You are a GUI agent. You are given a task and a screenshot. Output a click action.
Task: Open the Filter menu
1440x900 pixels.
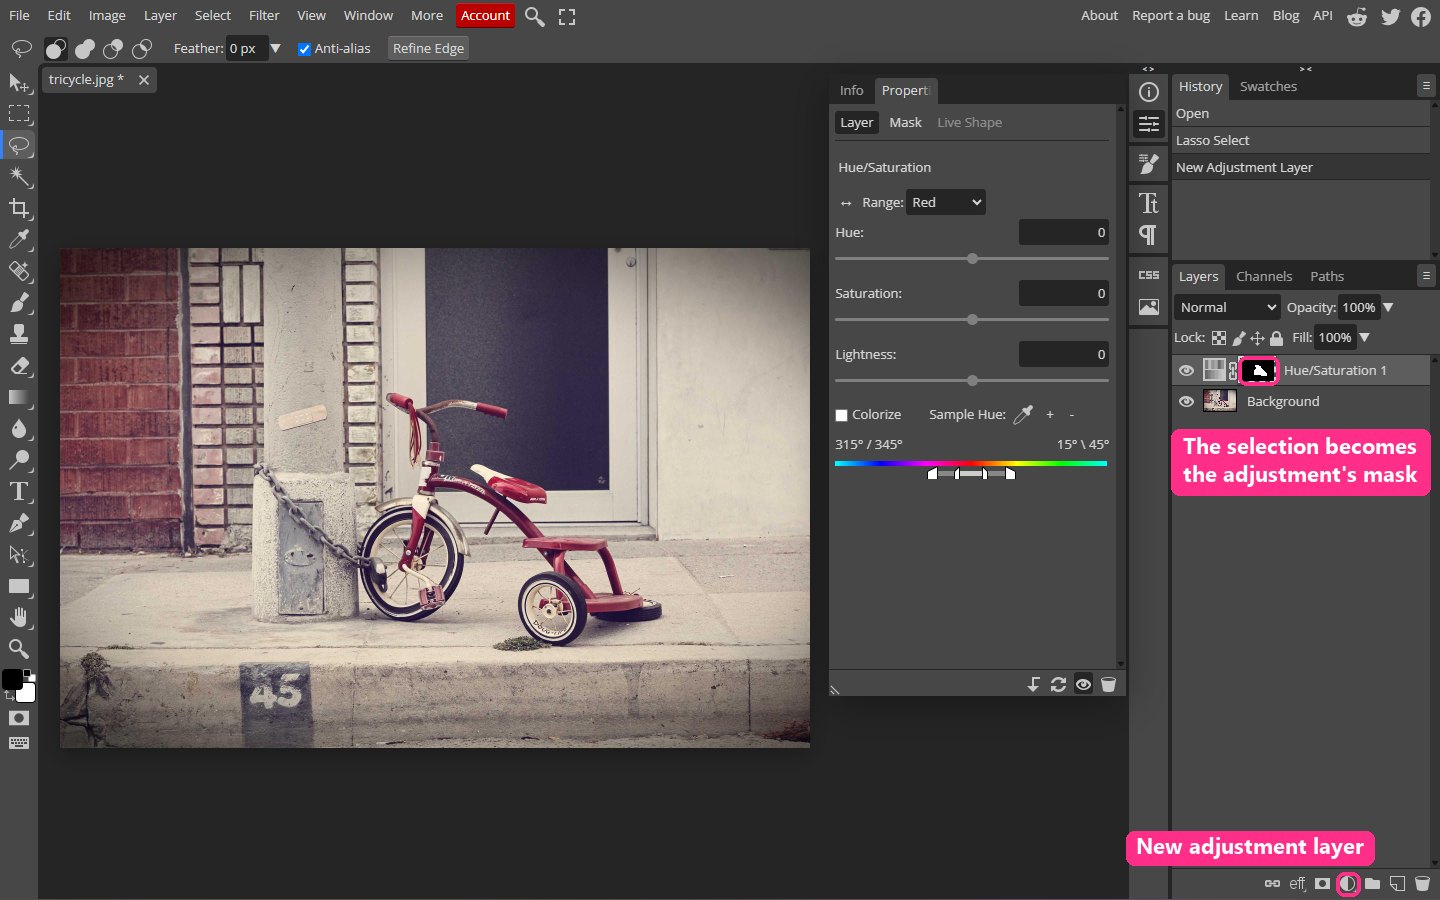tap(264, 15)
